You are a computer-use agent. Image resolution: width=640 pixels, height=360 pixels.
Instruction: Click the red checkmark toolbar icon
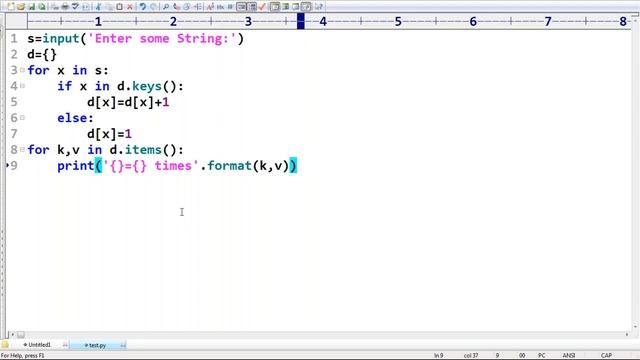coord(262,7)
